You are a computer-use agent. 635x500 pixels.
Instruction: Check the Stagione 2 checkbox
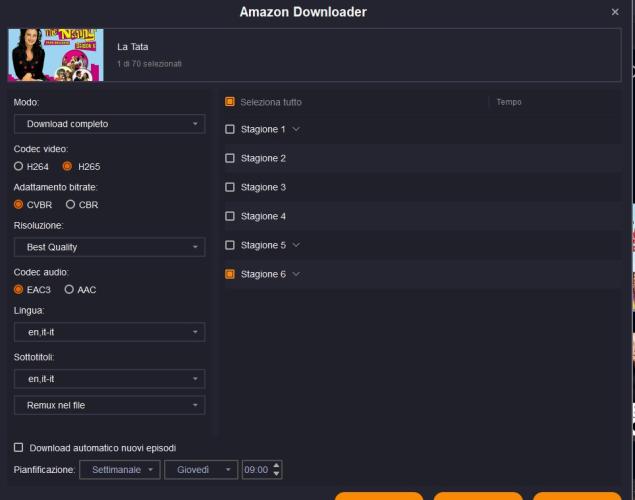click(x=230, y=158)
